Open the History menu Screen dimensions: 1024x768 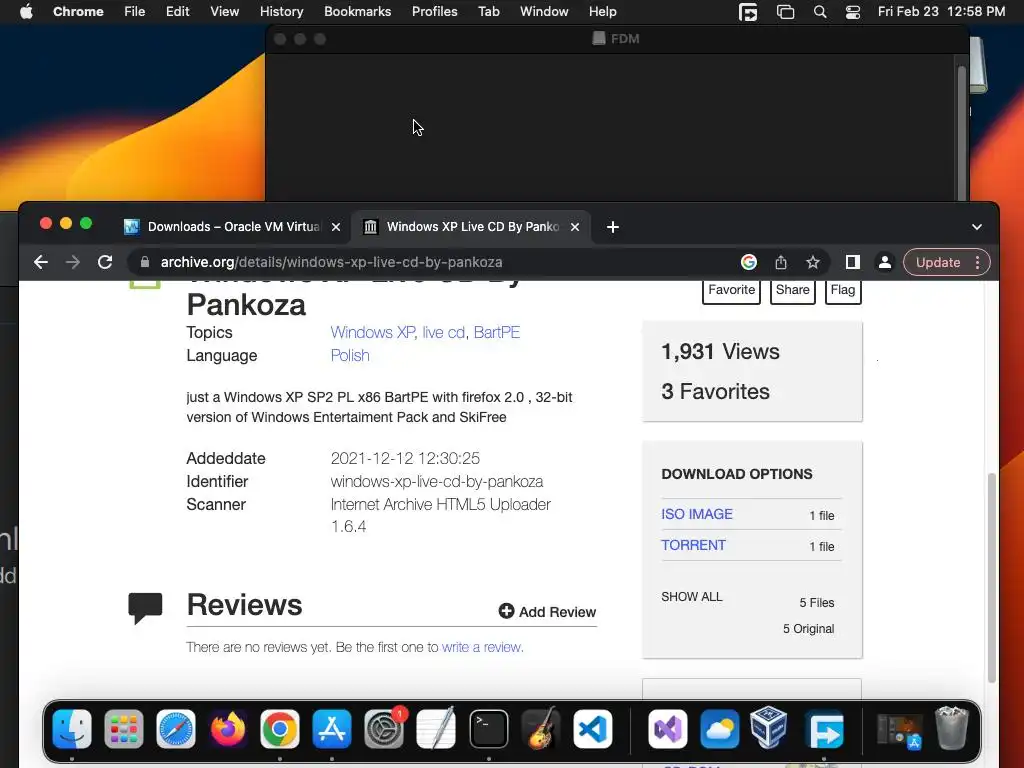click(281, 12)
